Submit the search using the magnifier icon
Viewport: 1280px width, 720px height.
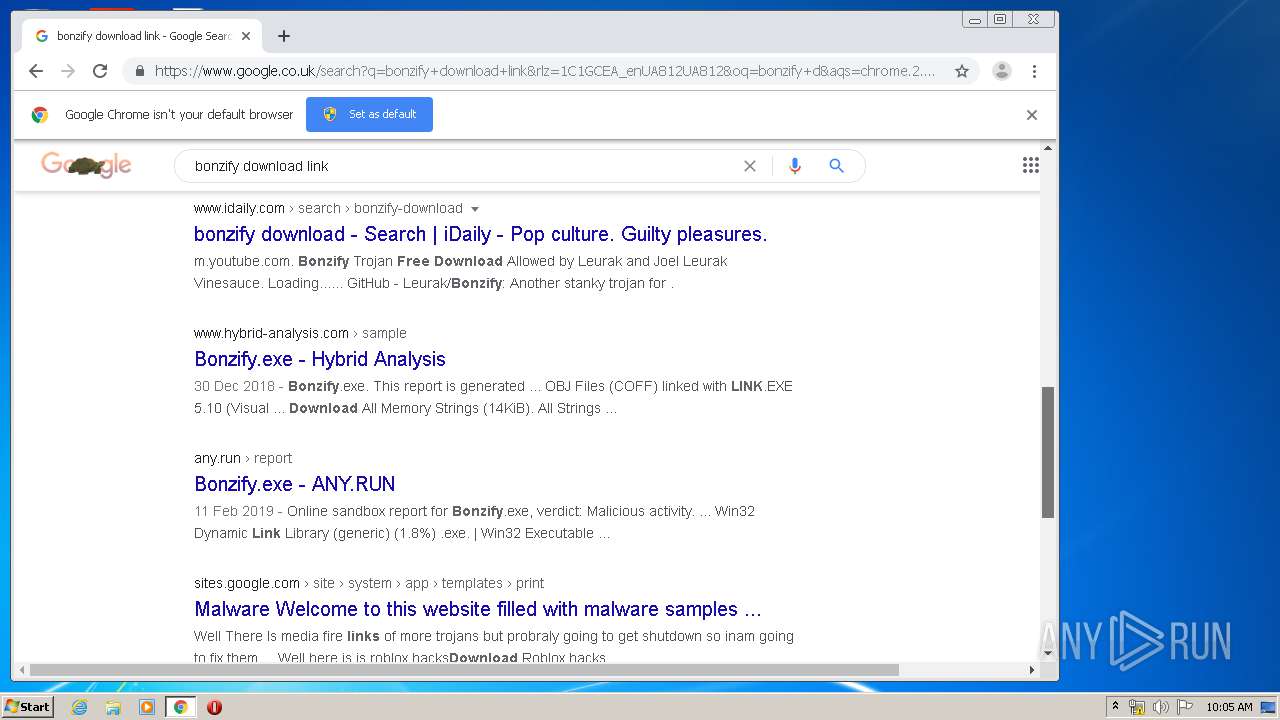(x=837, y=166)
